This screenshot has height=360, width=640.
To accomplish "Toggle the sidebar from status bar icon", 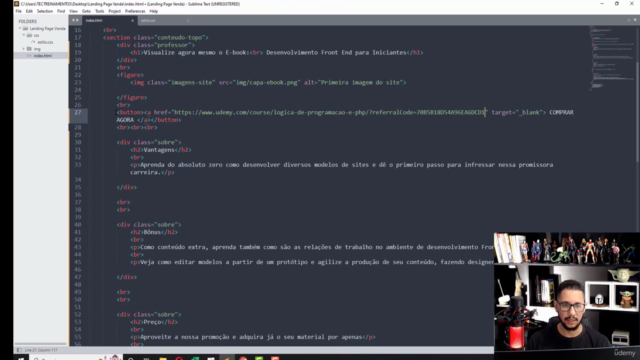I will coord(19,350).
